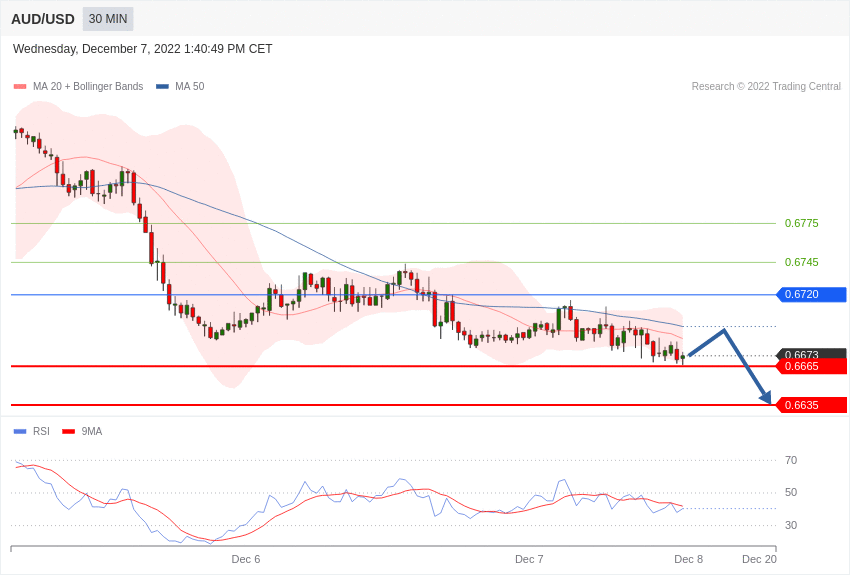850x576 pixels.
Task: Click the red 9MA legend swatch
Action: pos(69,432)
